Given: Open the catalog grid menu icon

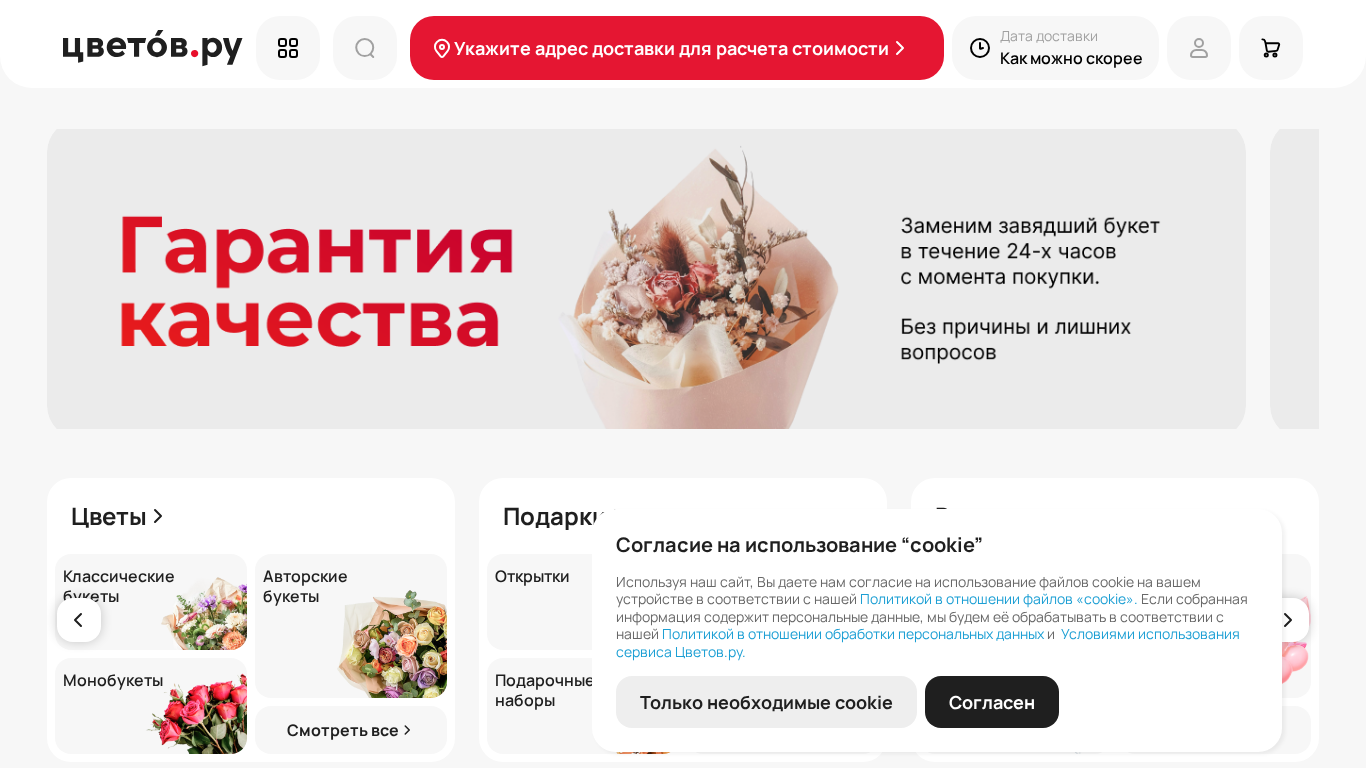Looking at the screenshot, I should [288, 48].
